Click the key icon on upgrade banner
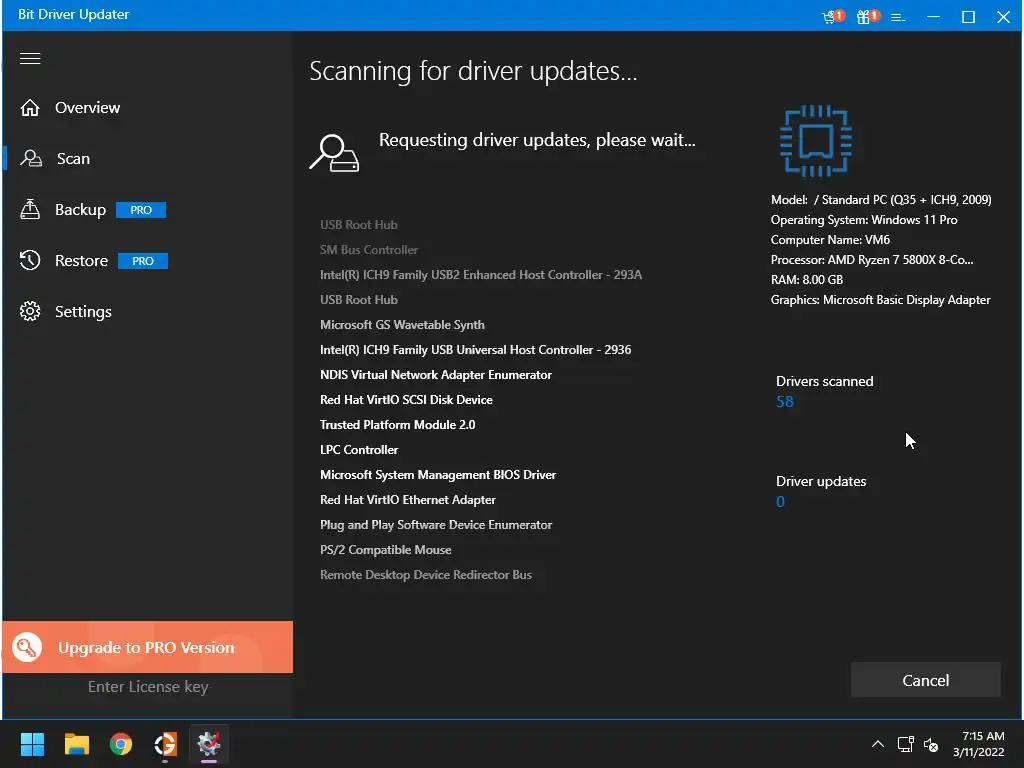1024x768 pixels. (27, 647)
